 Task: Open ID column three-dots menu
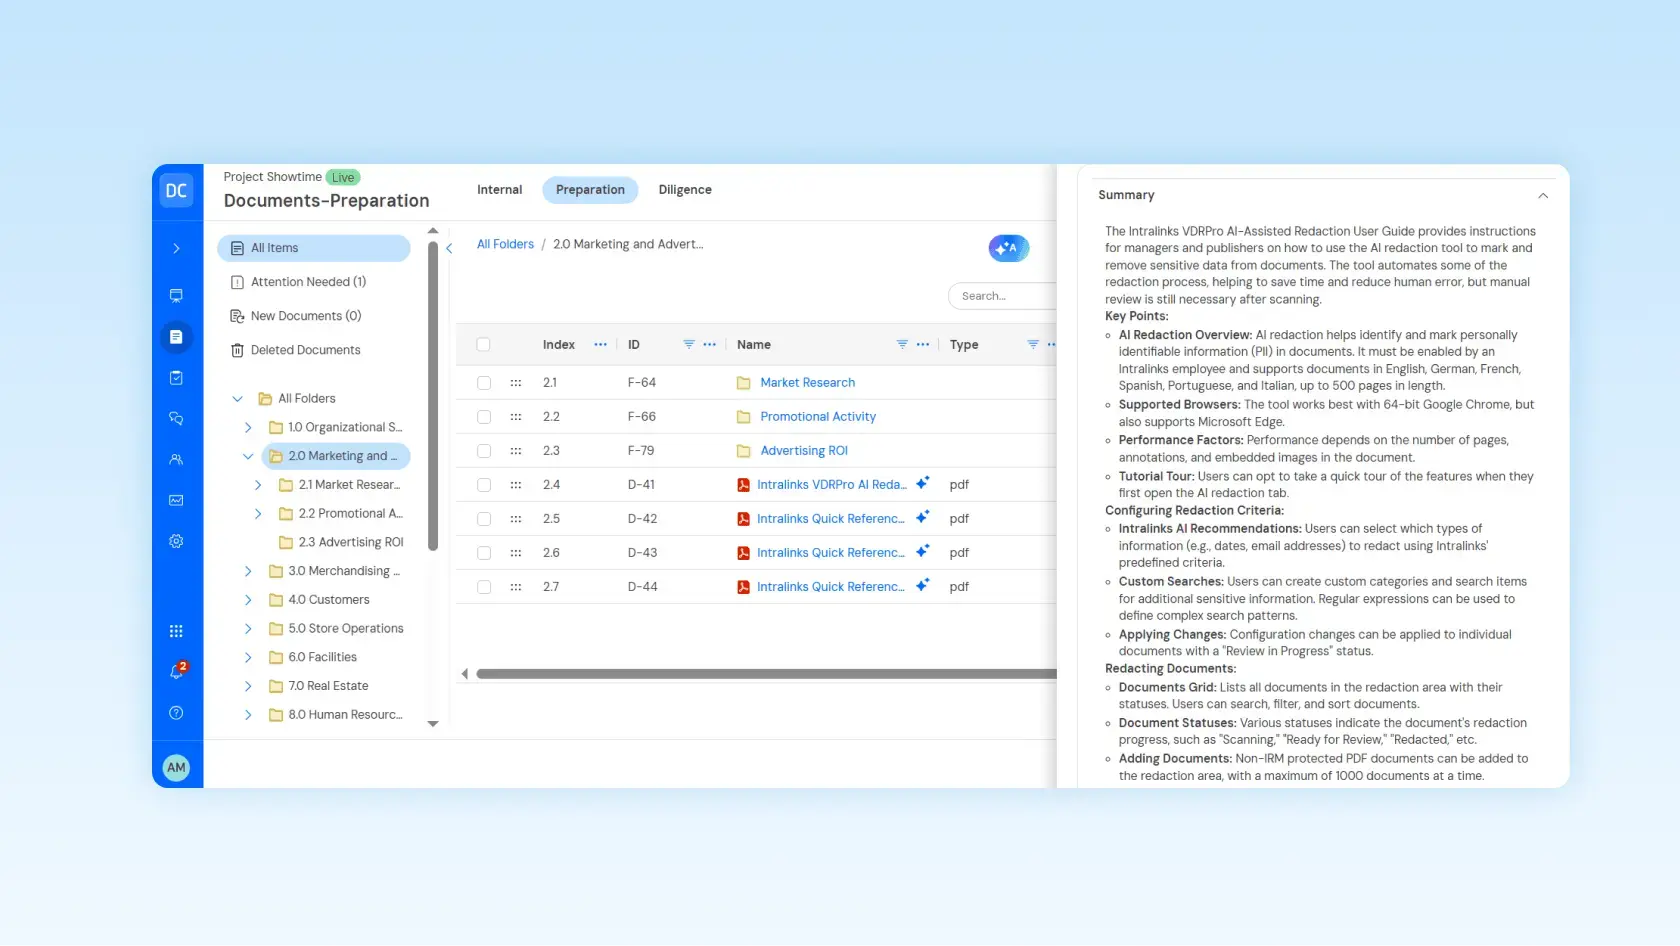[710, 344]
